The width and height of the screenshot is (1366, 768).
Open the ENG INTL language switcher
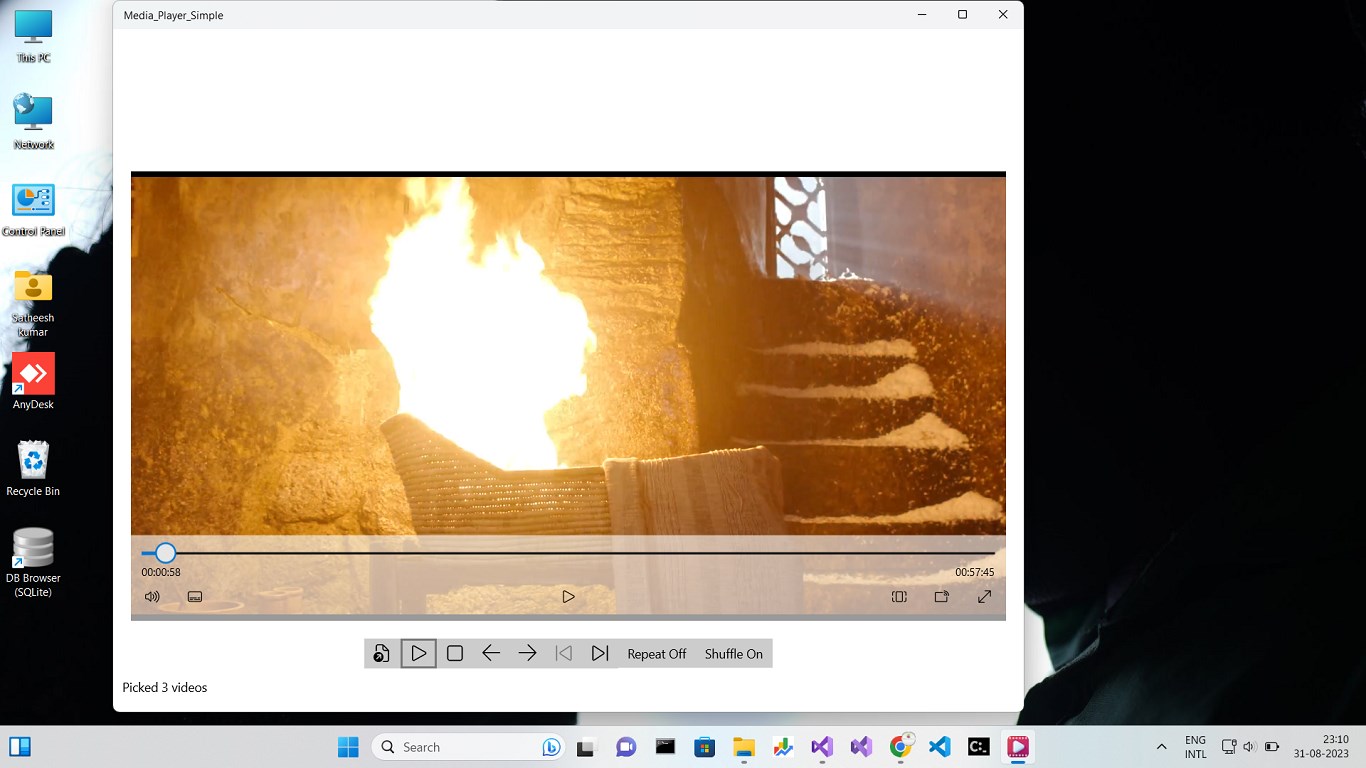(1195, 747)
